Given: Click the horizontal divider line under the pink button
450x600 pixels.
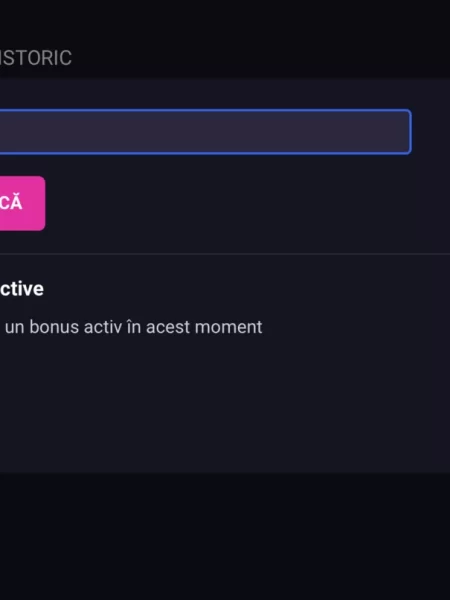Looking at the screenshot, I should coord(225,254).
